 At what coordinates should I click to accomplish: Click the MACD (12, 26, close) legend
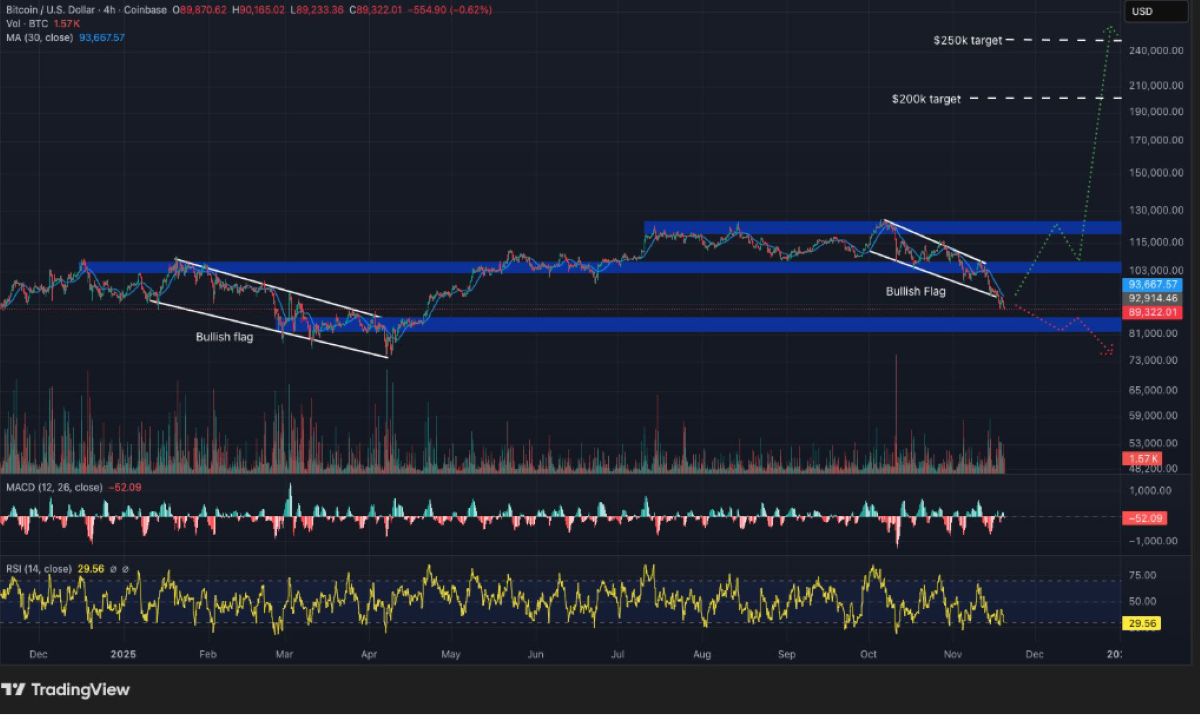click(x=52, y=487)
